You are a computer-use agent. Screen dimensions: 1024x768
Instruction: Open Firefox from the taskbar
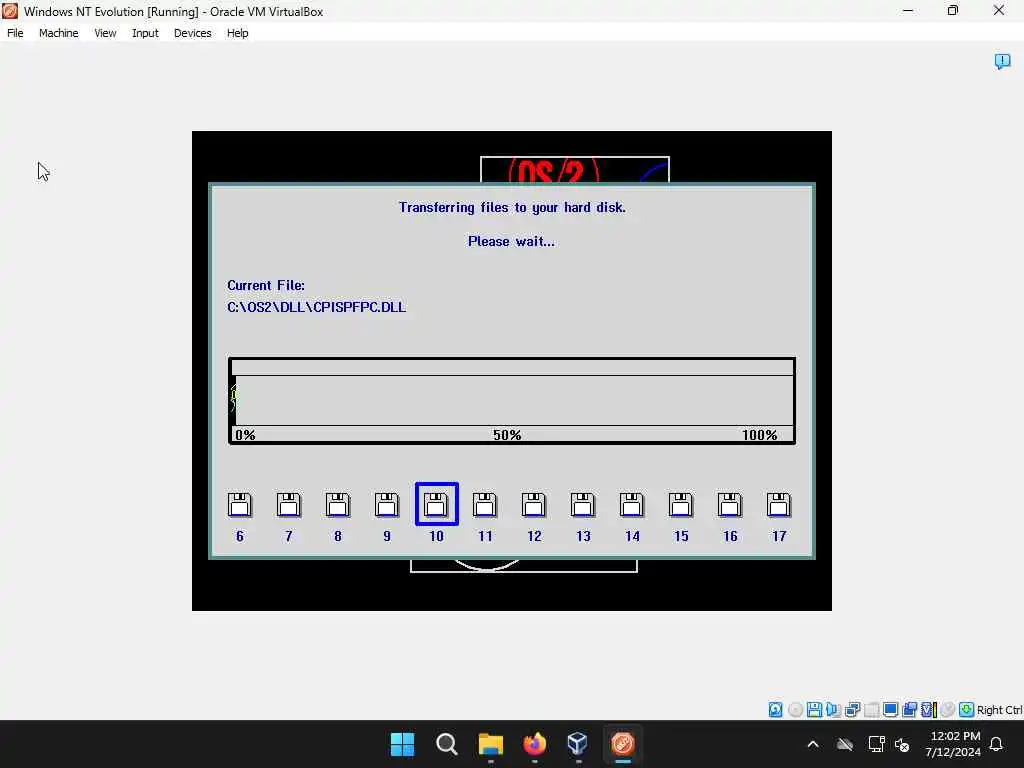pyautogui.click(x=535, y=744)
